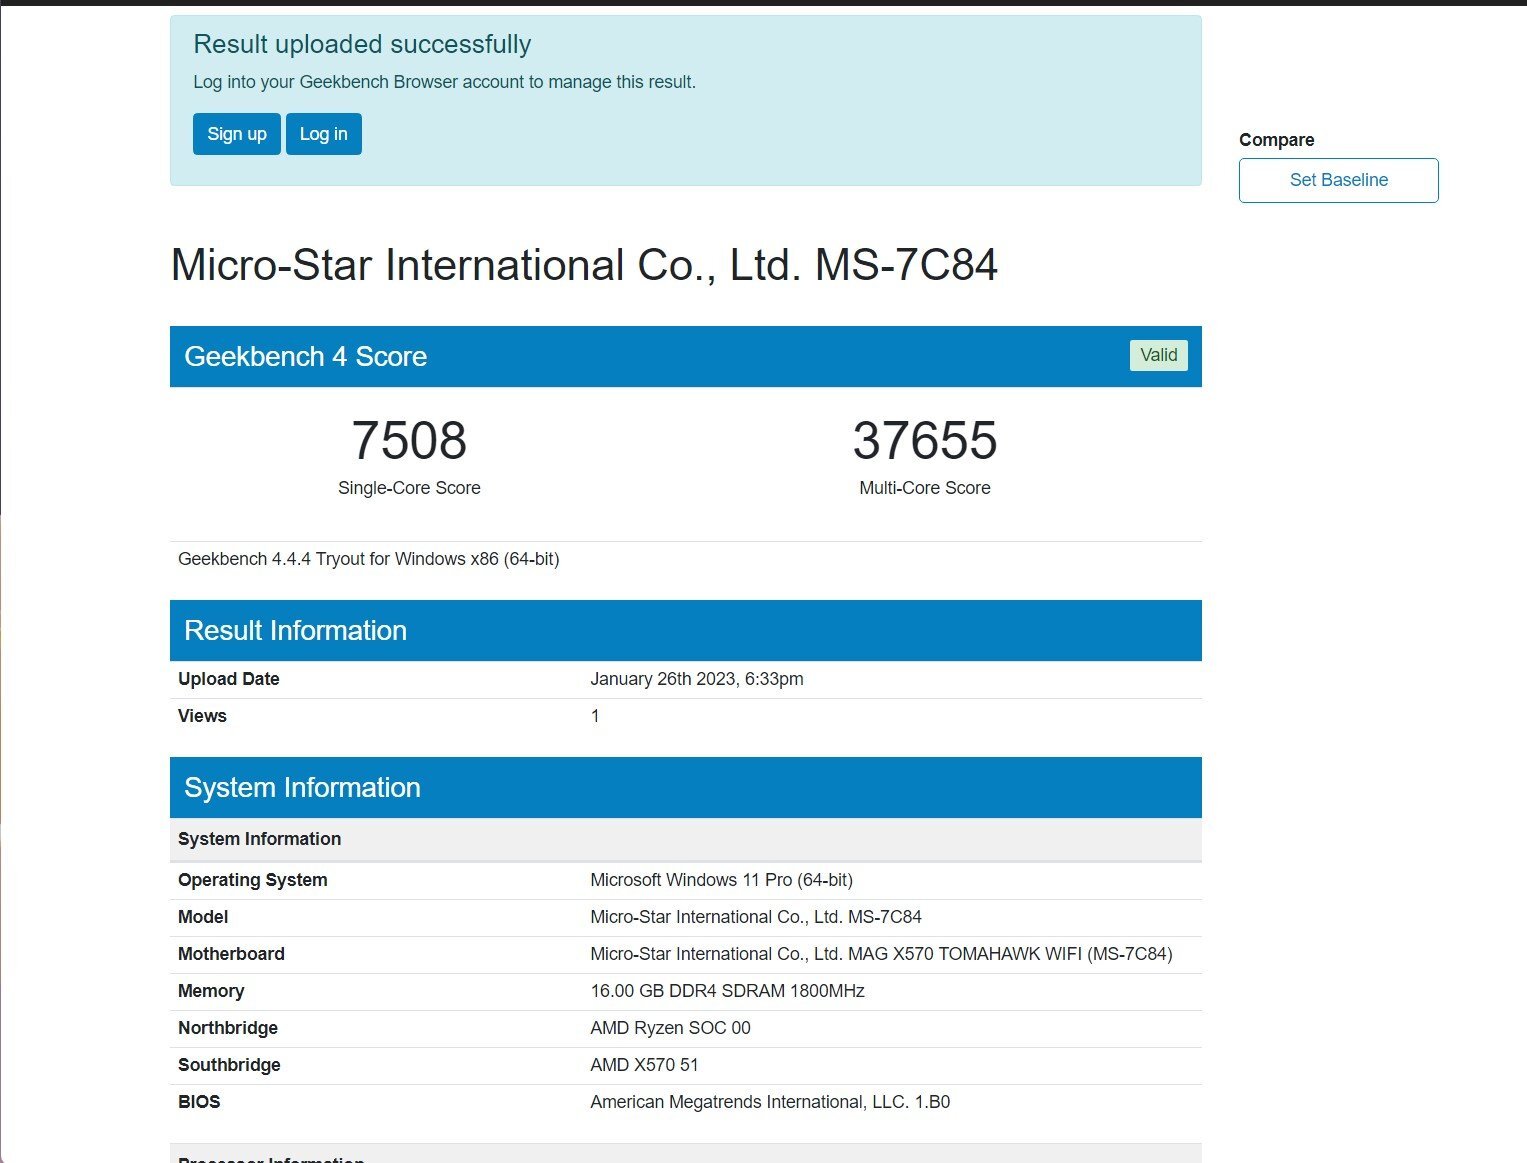This screenshot has width=1527, height=1163.
Task: Select the Views row label
Action: tap(202, 716)
